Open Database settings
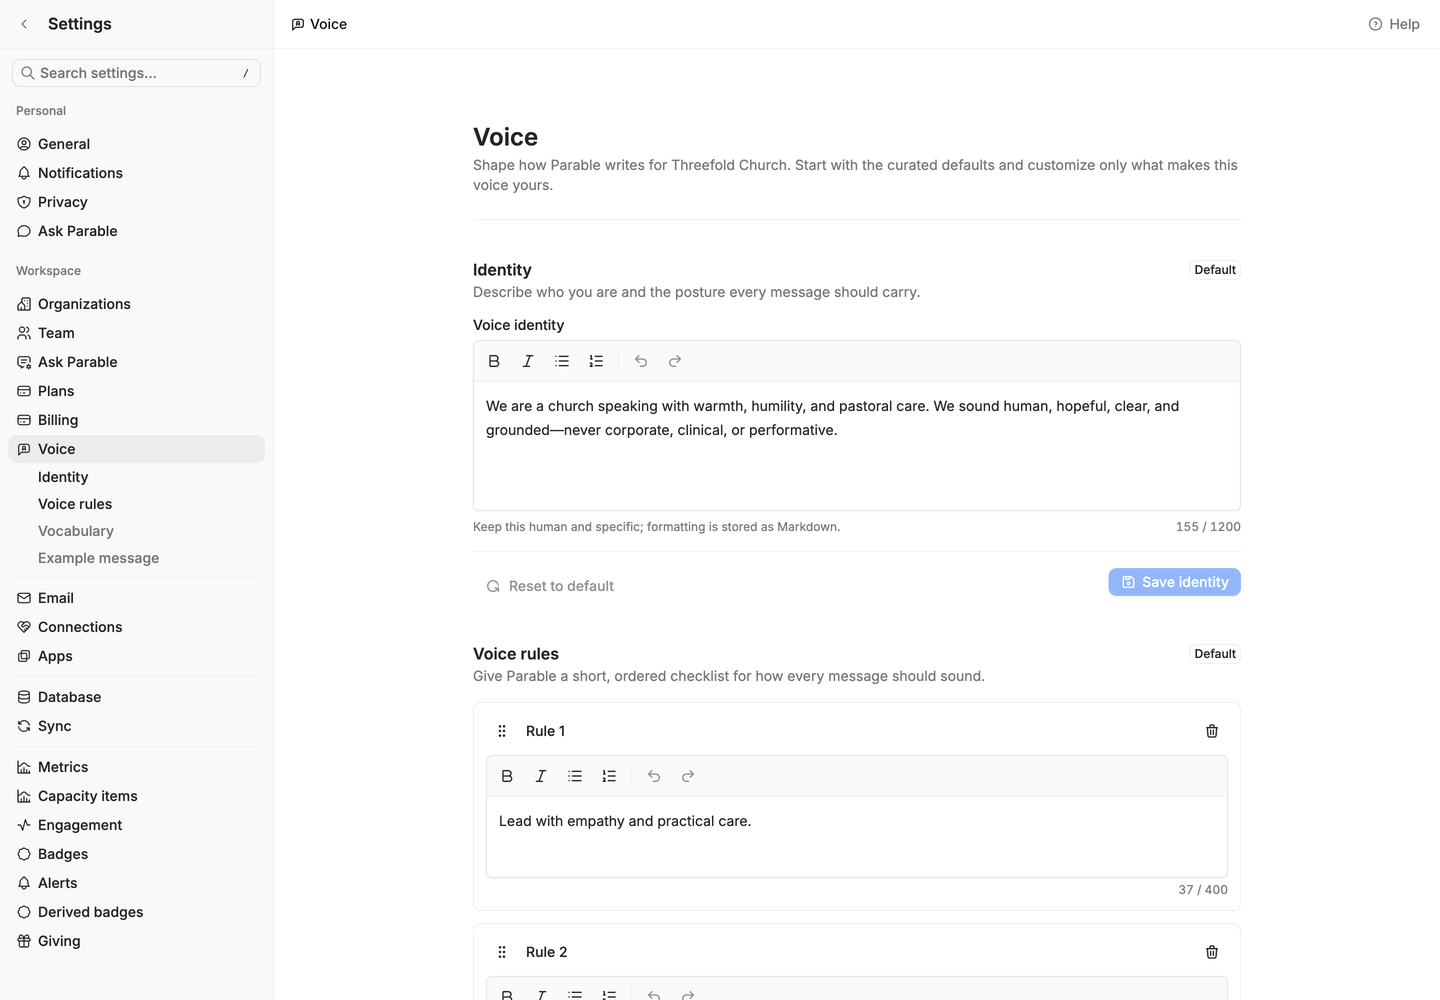 [136, 697]
